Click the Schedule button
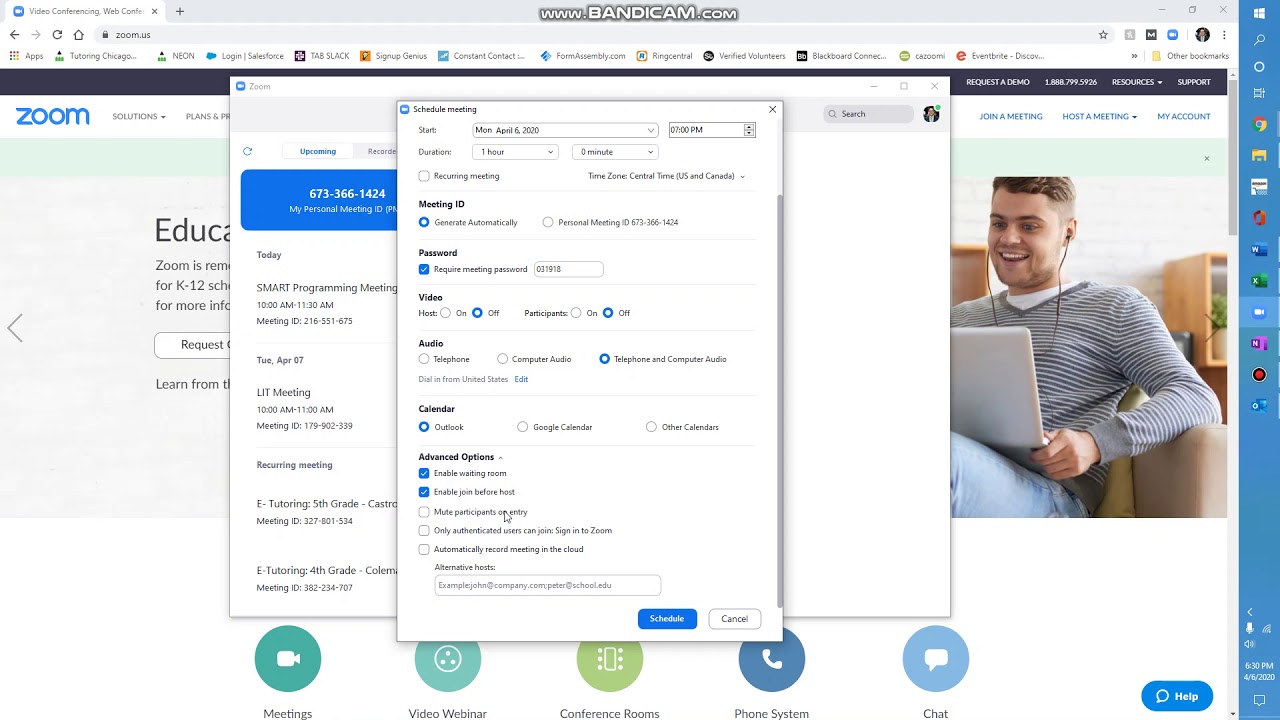Screen dimensions: 1280x720 pyautogui.click(x=667, y=619)
